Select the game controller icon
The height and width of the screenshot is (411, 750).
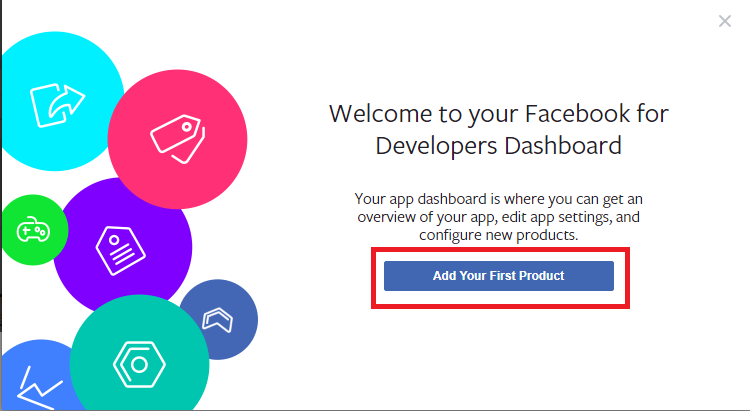tap(32, 231)
